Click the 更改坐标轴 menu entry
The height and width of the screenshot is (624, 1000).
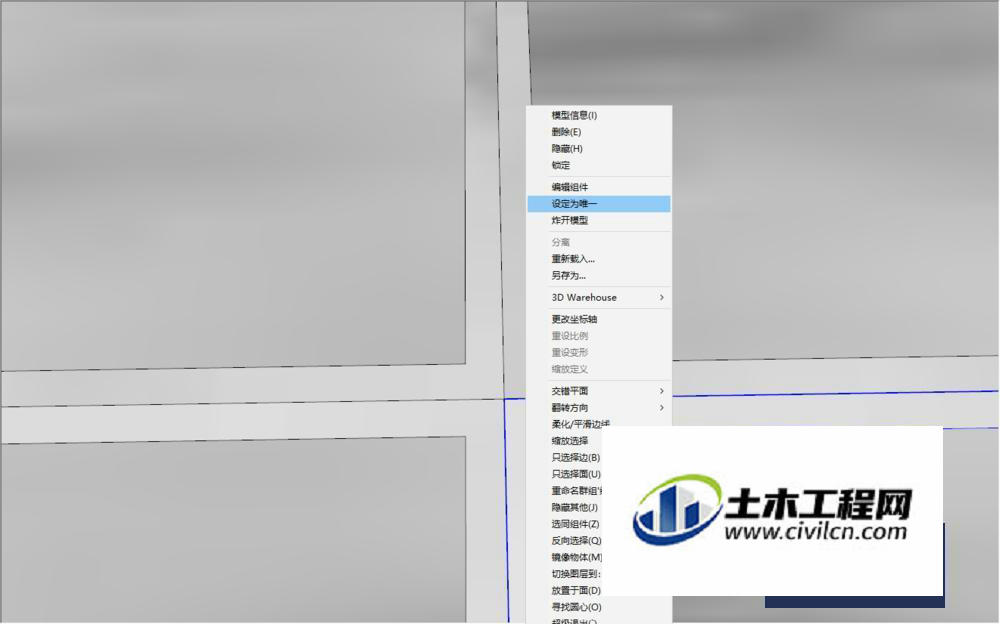pos(599,319)
